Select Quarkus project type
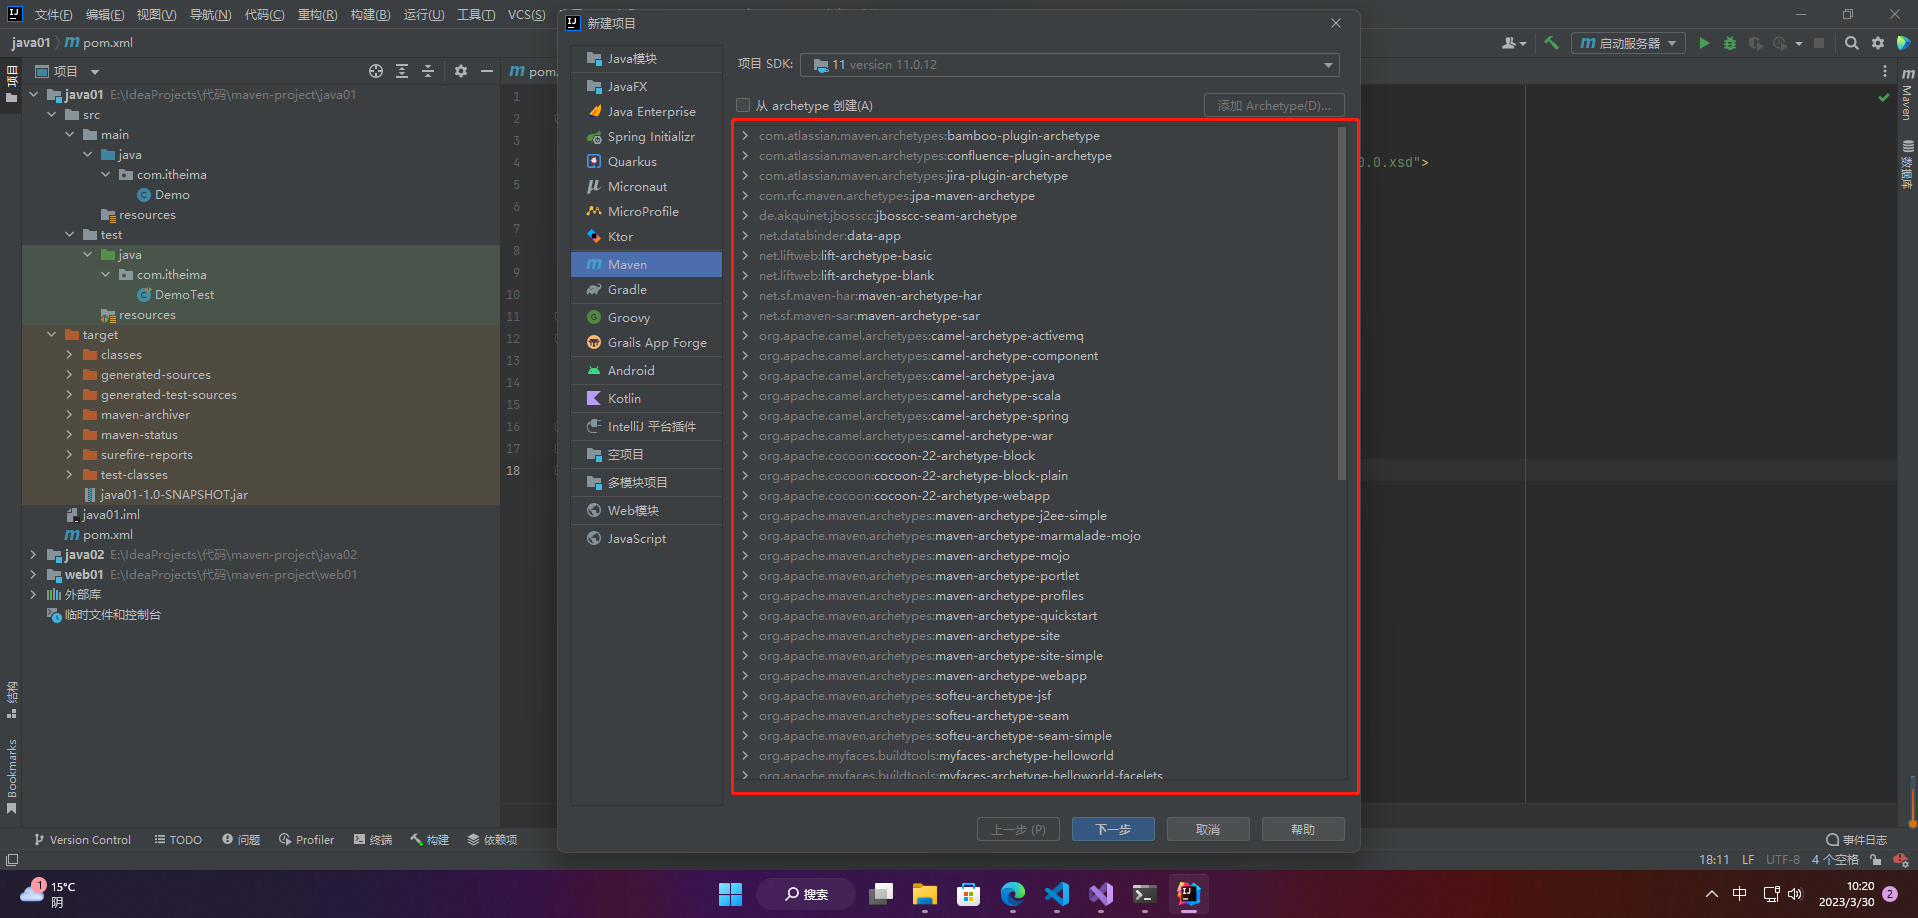This screenshot has height=918, width=1918. click(x=646, y=162)
